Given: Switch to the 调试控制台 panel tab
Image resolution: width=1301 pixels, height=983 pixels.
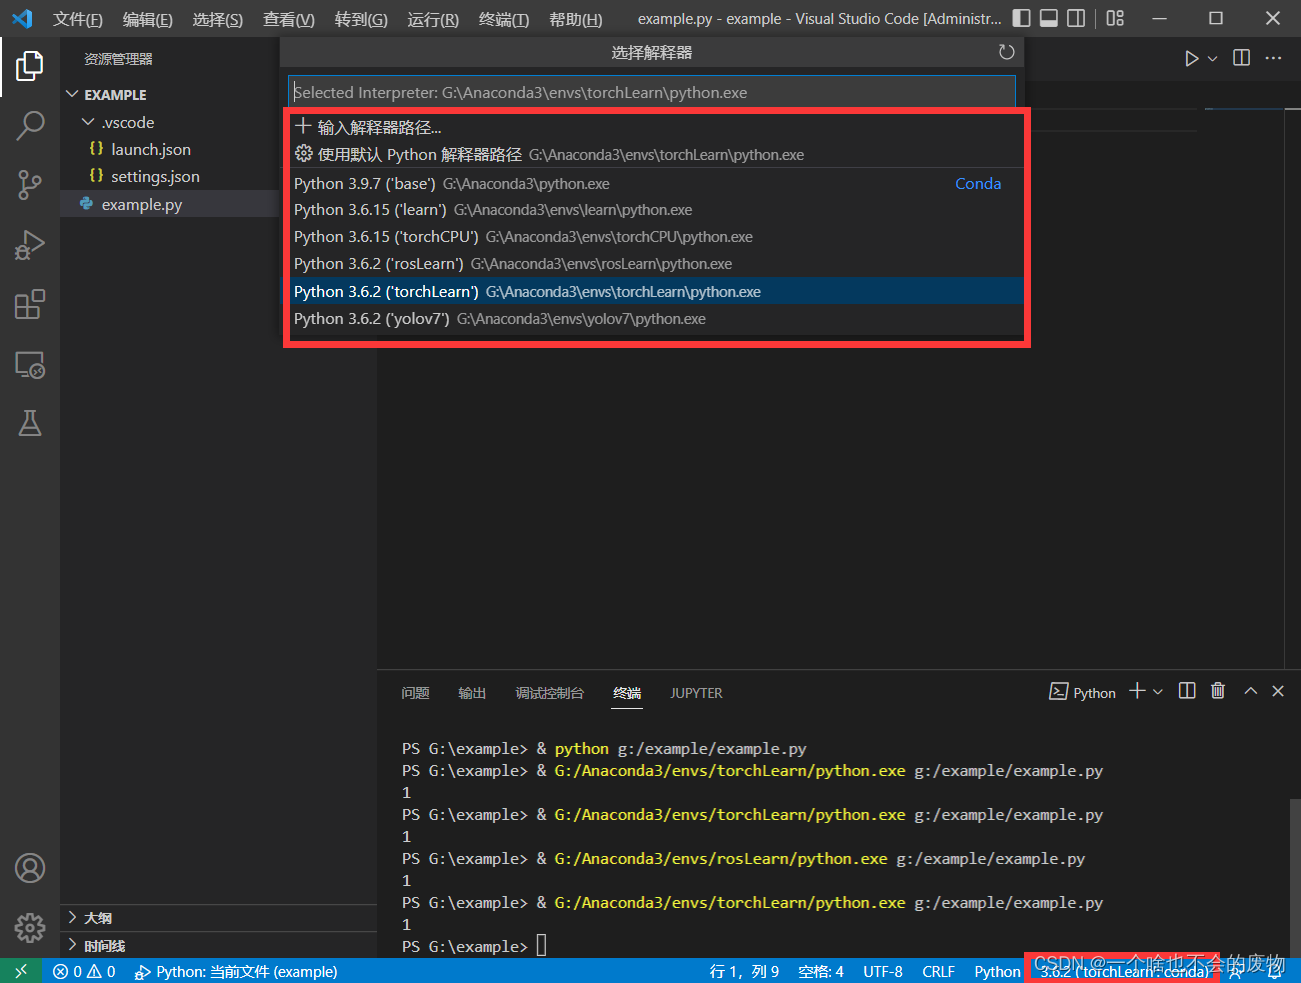Looking at the screenshot, I should click(549, 693).
